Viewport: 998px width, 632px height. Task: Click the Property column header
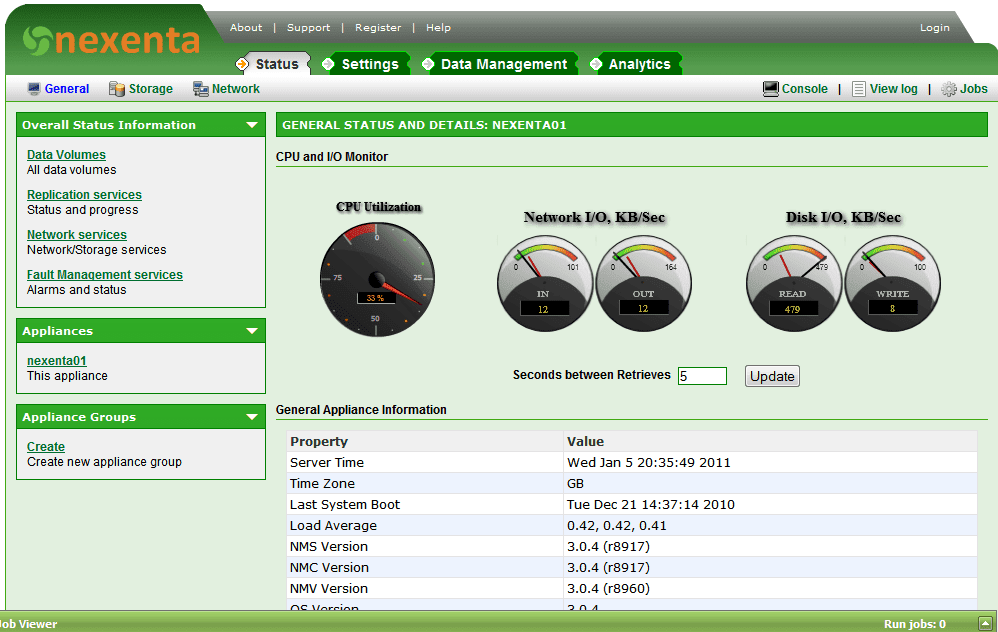point(319,442)
